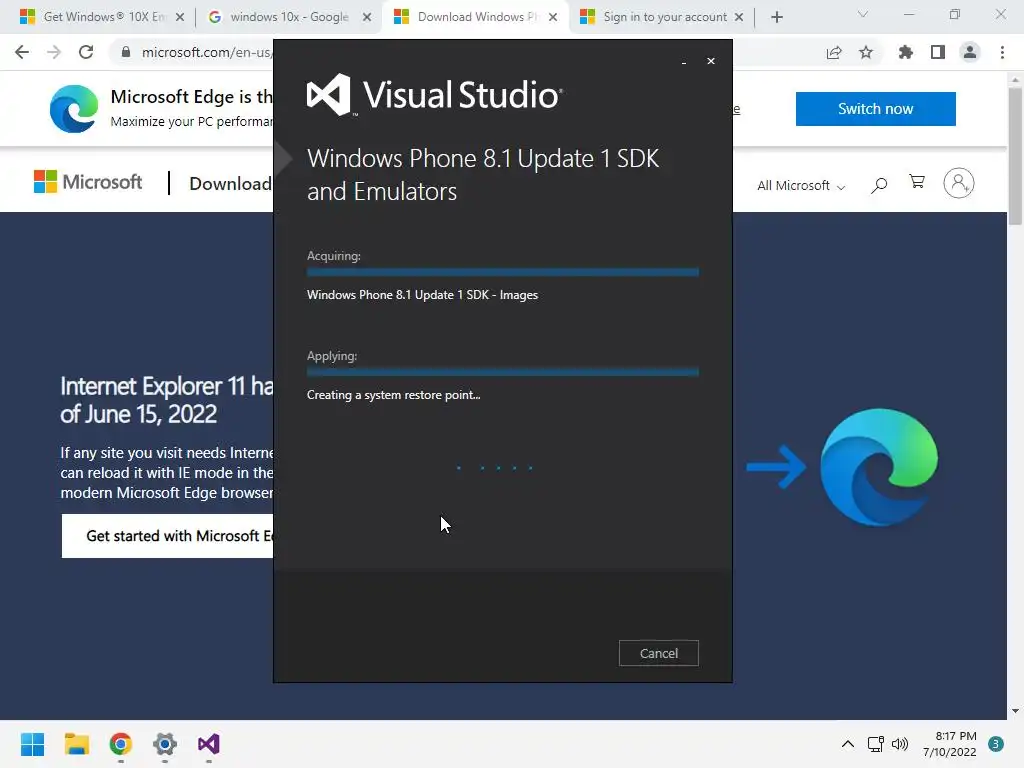Click the Visual Studio logo in installer
This screenshot has width=1024, height=768.
coord(434,95)
